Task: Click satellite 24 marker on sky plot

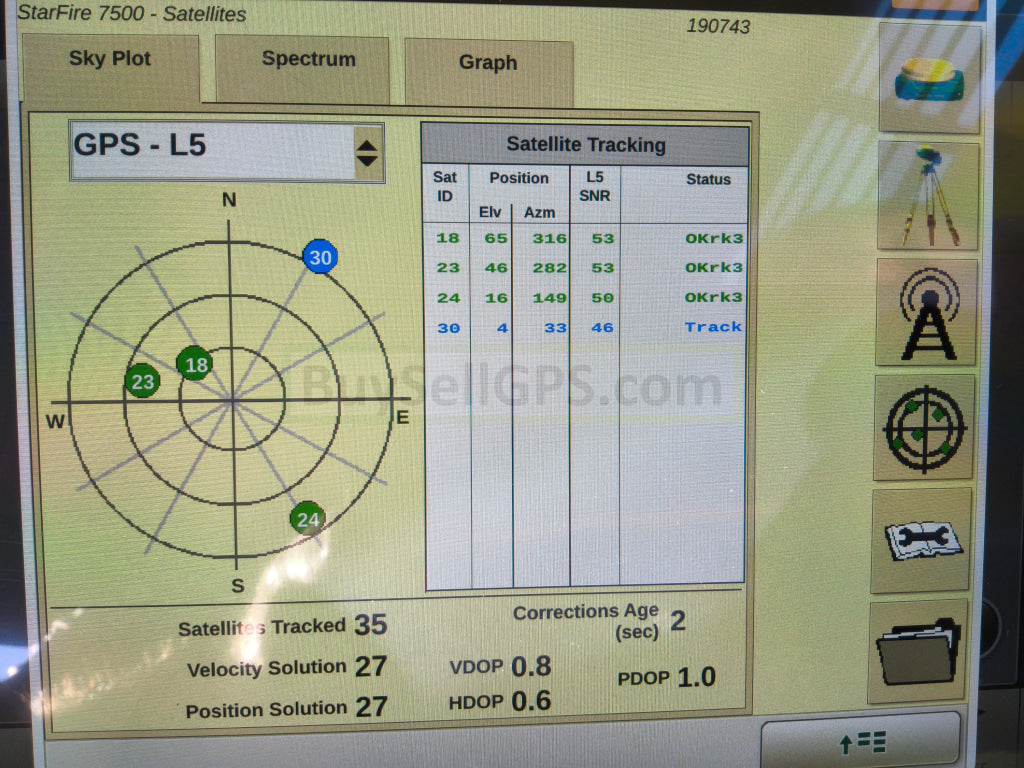Action: [308, 519]
